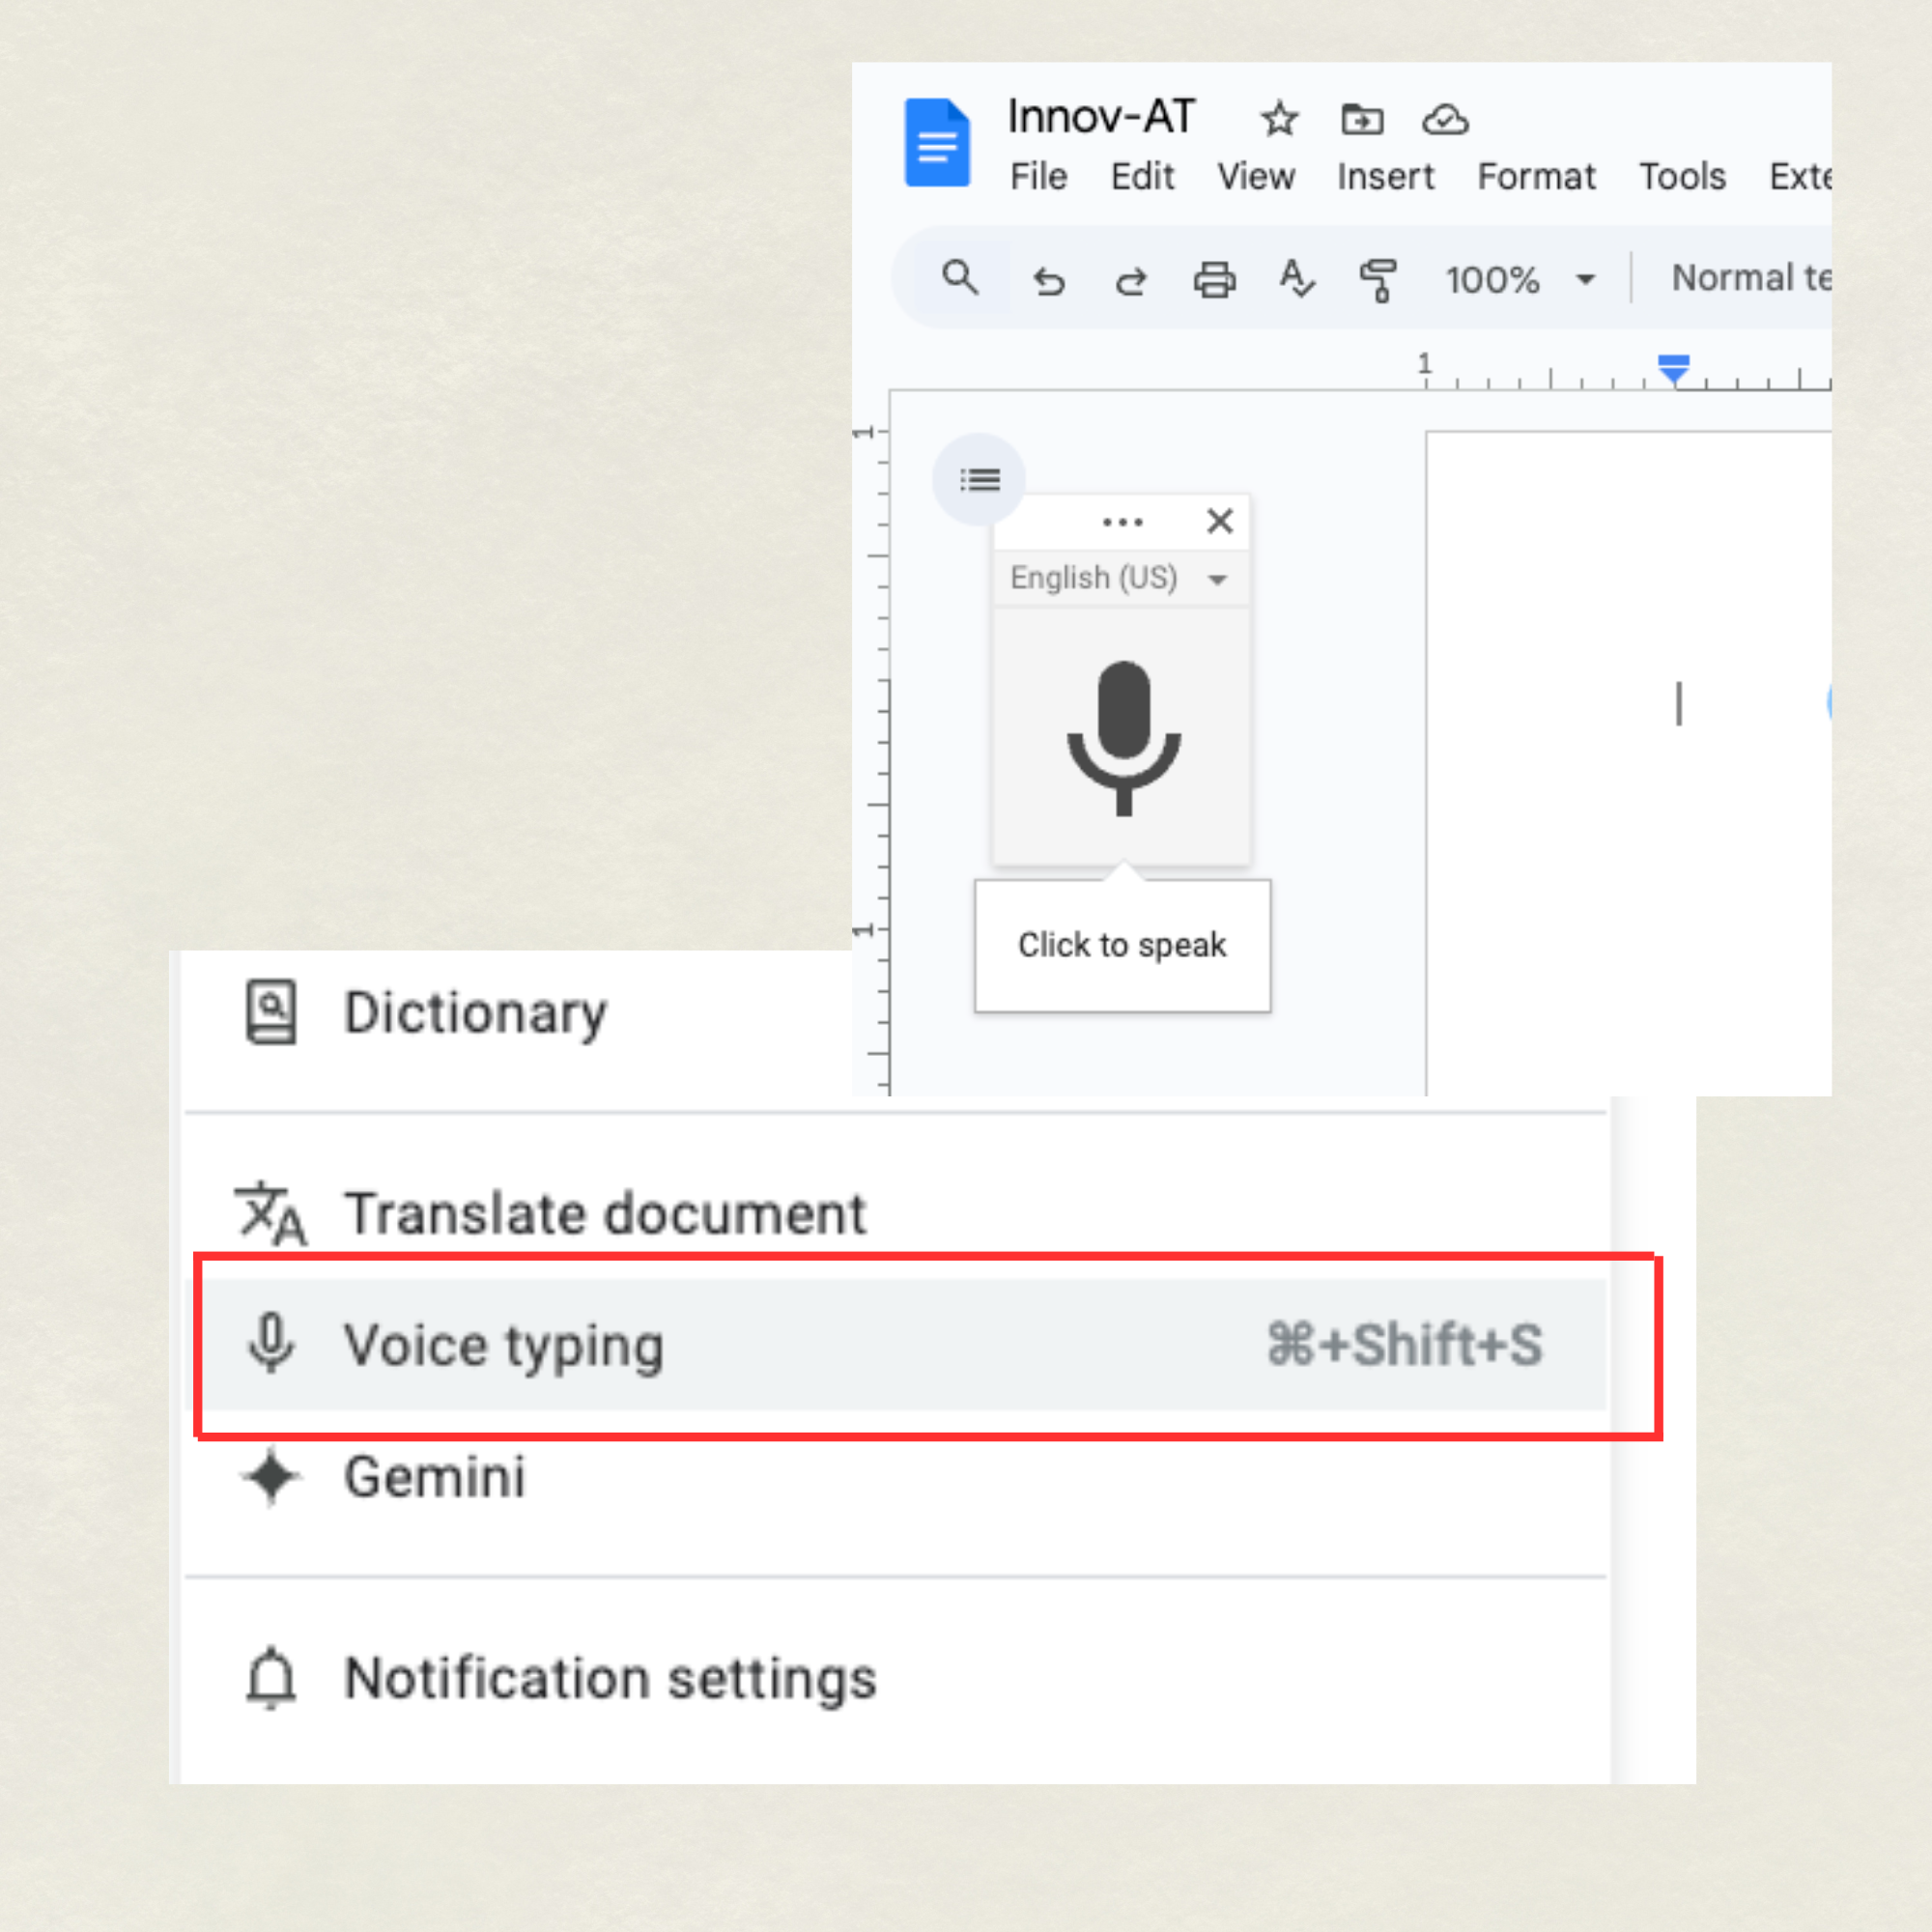The width and height of the screenshot is (1932, 1932).
Task: Open the English (US) language dropdown
Action: click(1119, 578)
